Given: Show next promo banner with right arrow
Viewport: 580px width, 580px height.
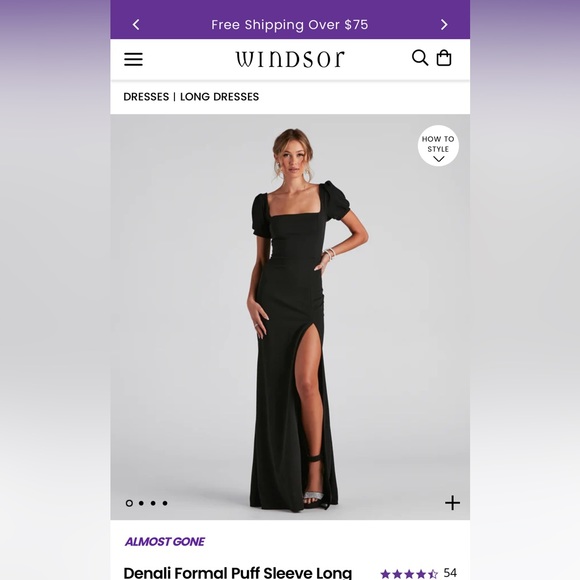Looking at the screenshot, I should 444,25.
